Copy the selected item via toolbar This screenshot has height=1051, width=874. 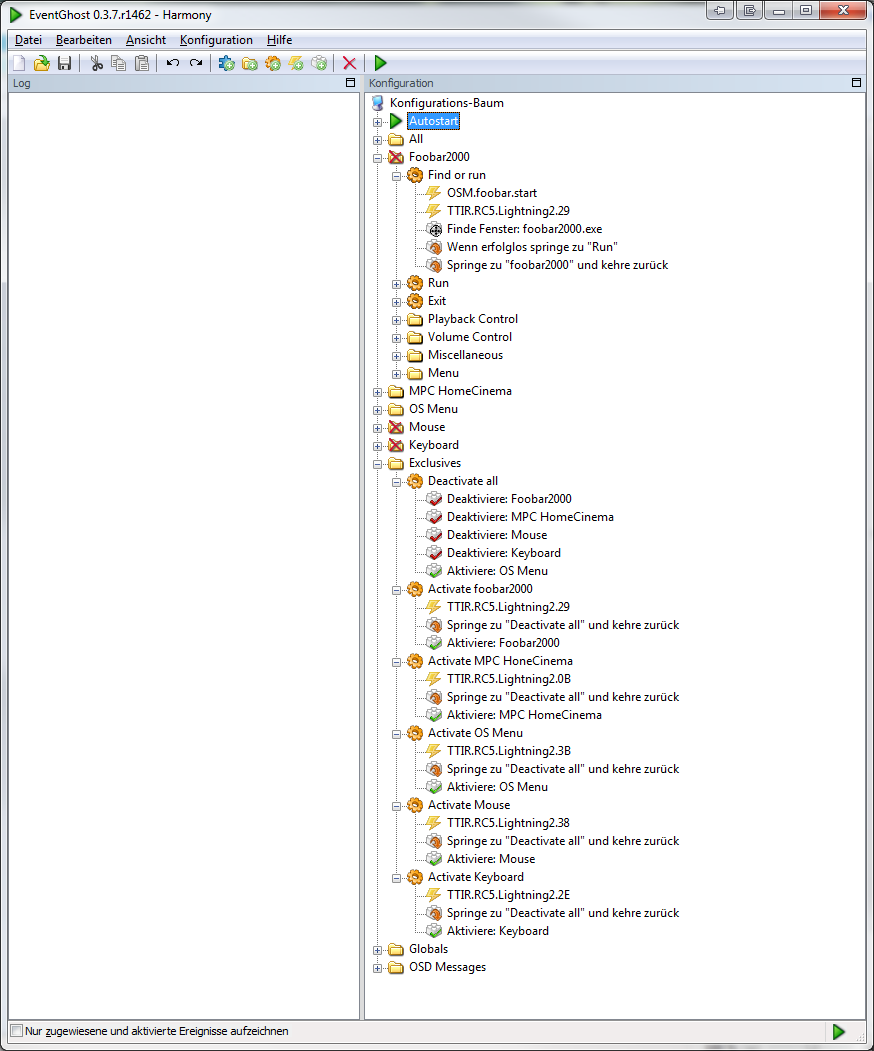[119, 63]
